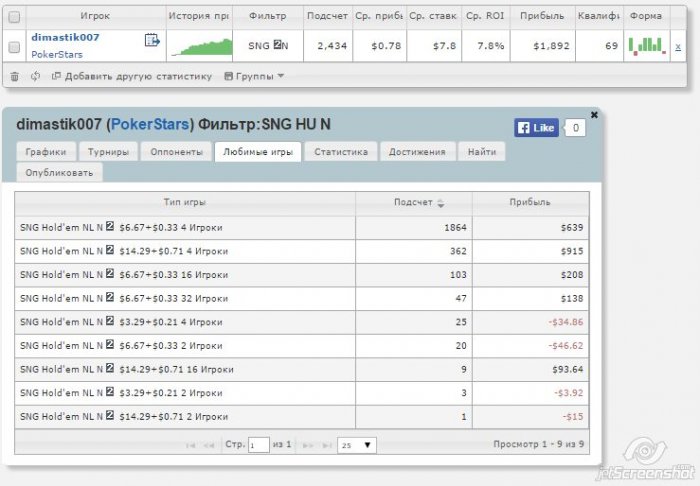Screen dimensions: 700x486
Task: Click the negative profit -$46.62
Action: [566, 346]
